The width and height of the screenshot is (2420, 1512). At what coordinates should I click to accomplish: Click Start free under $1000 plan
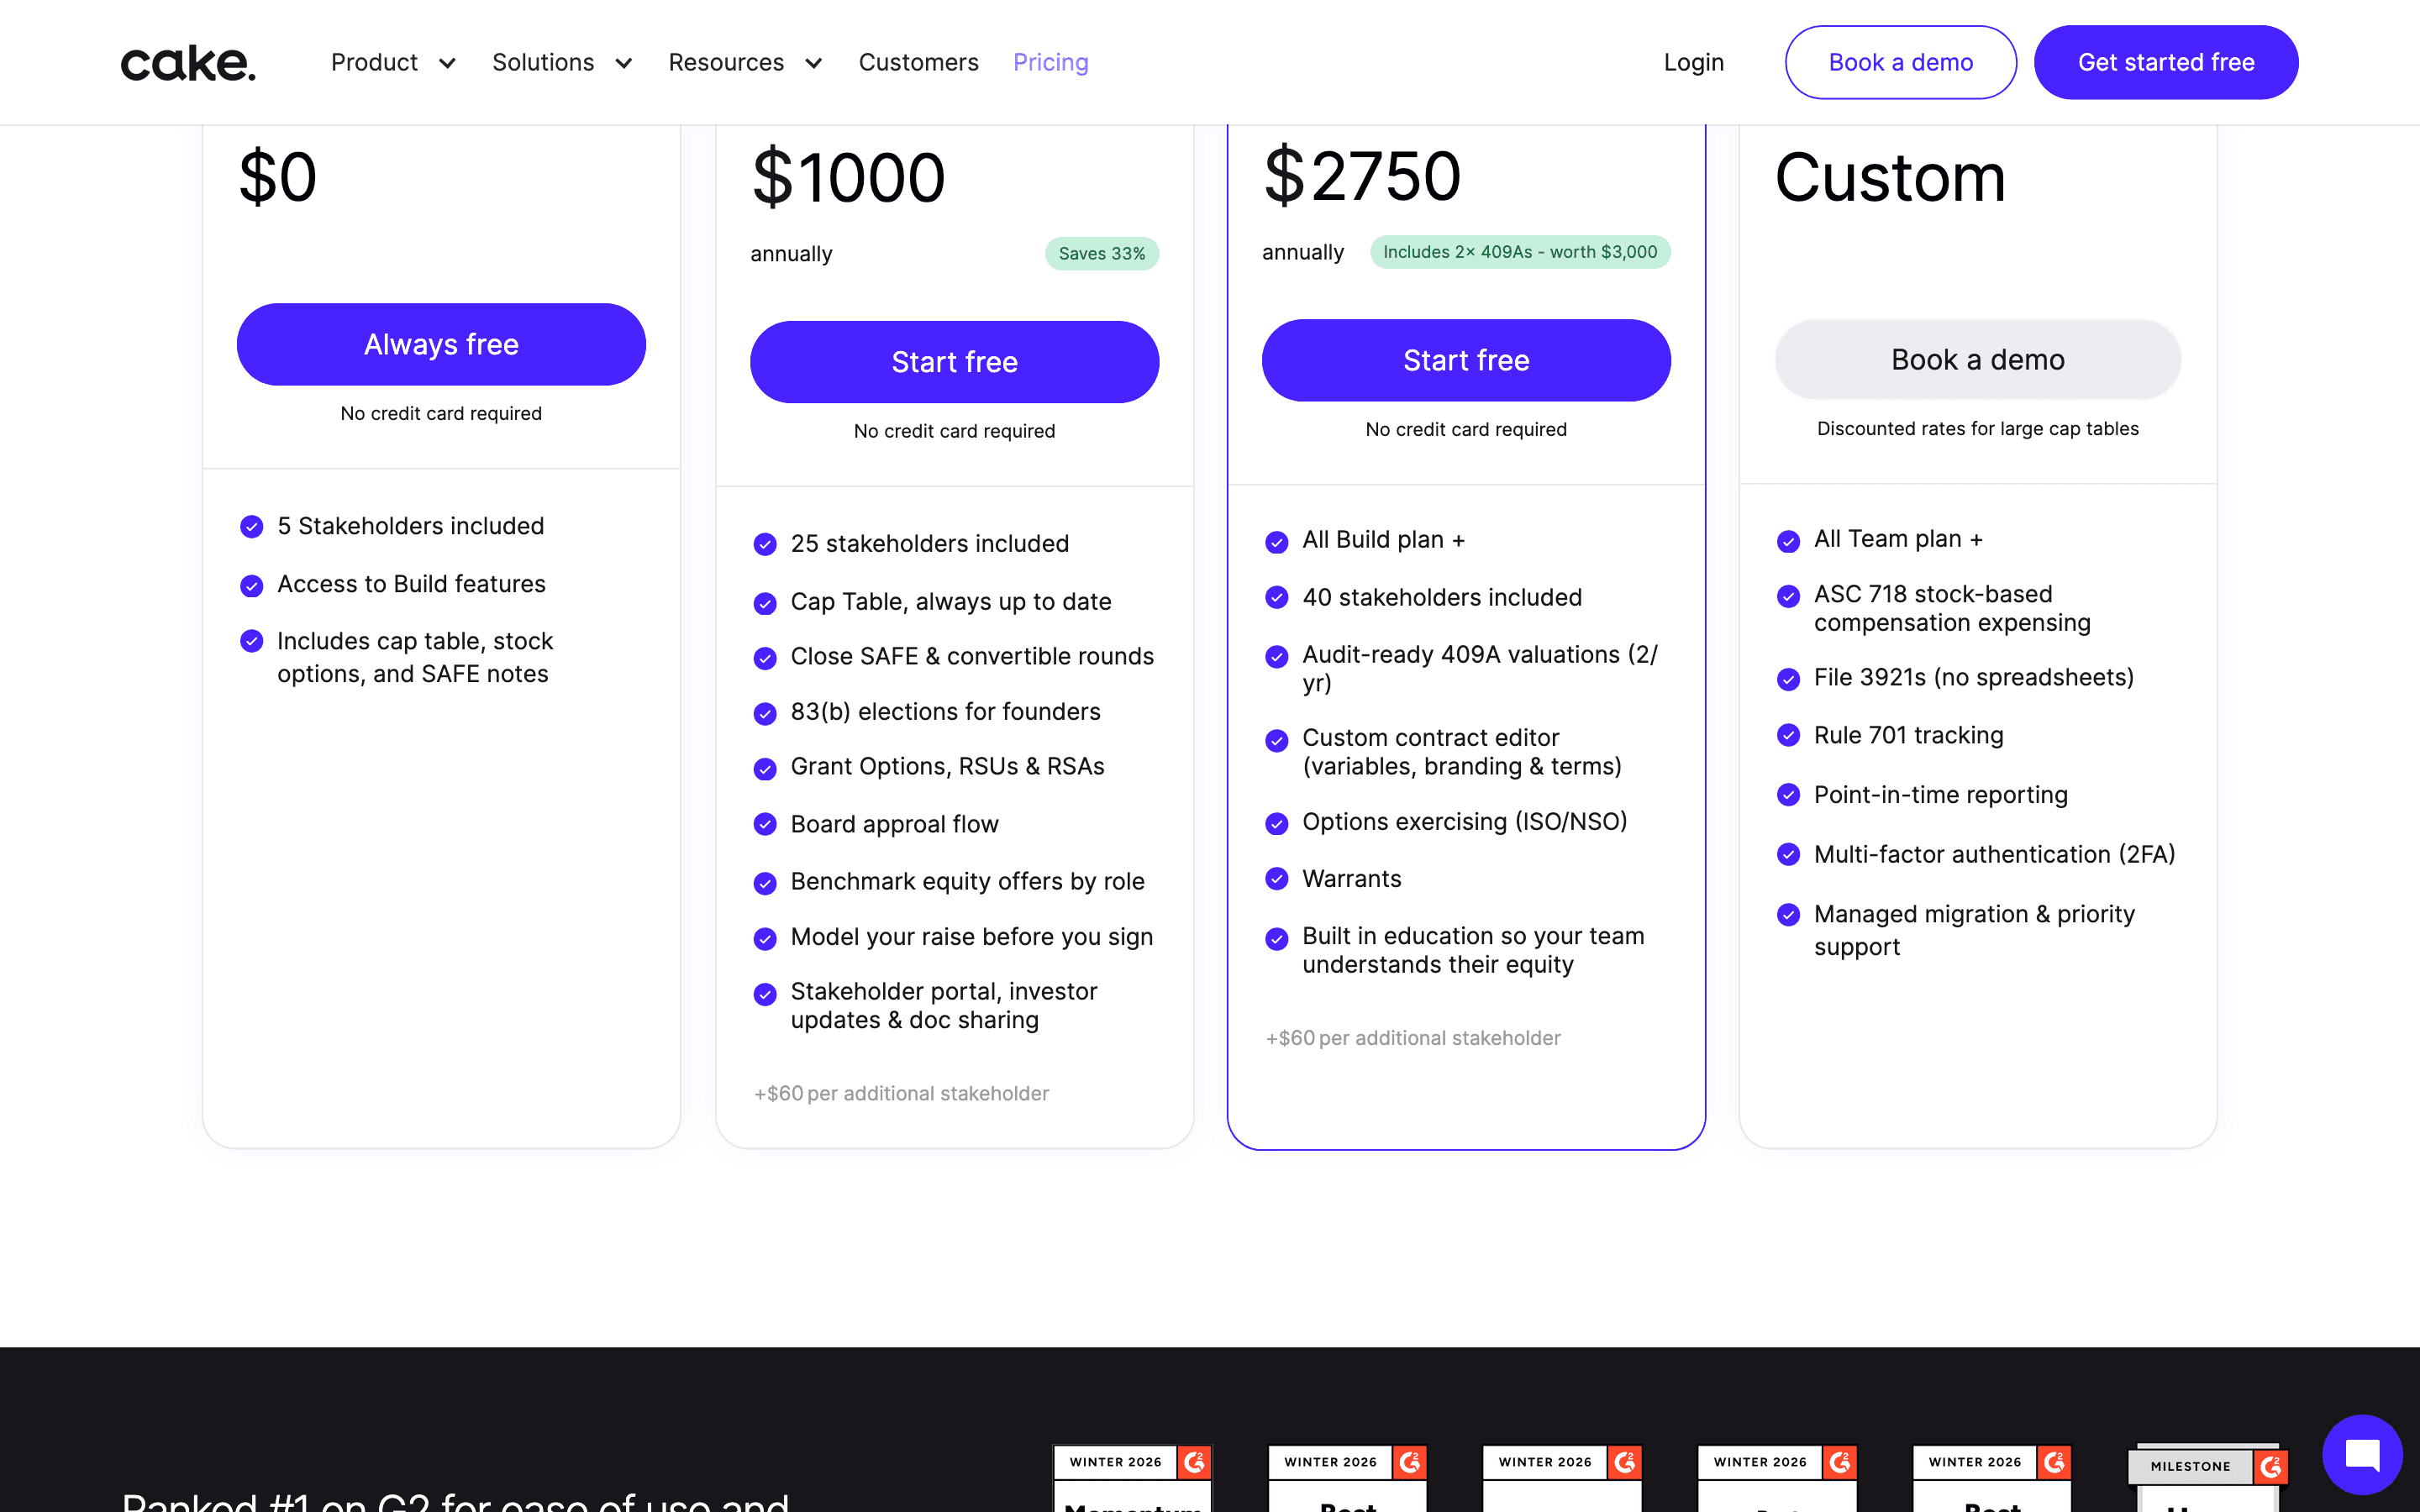pos(955,362)
